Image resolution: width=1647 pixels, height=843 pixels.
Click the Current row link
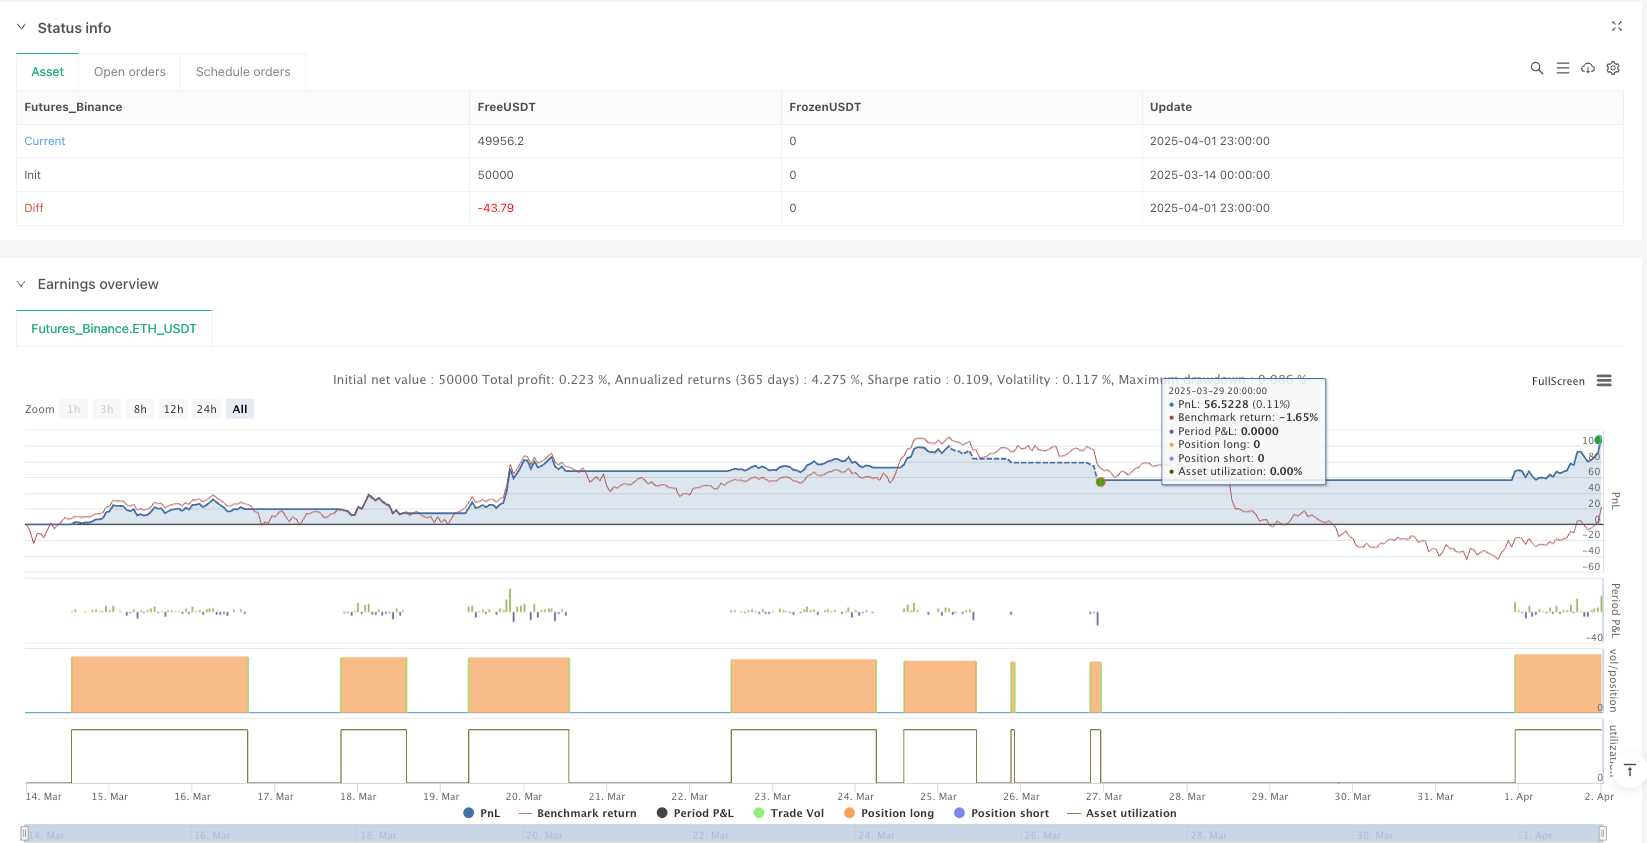tap(45, 141)
